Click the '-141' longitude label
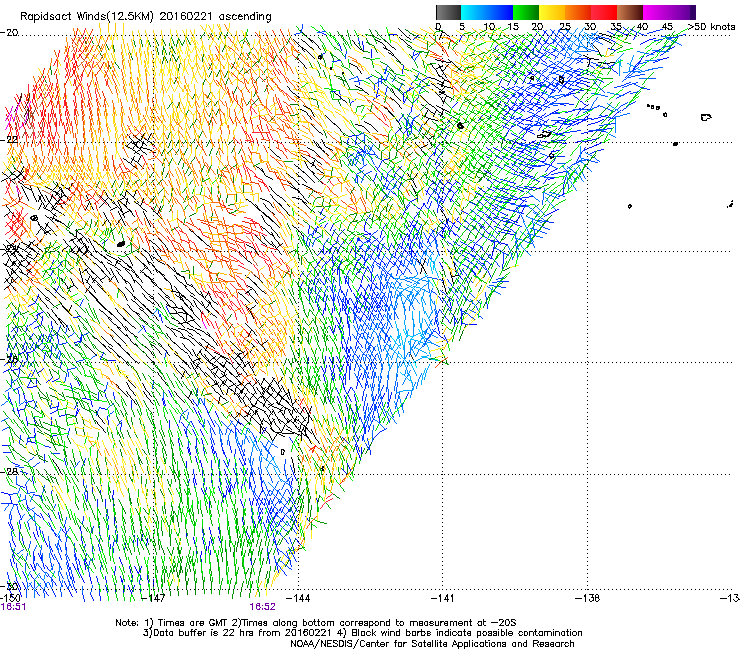The image size is (740, 650). coord(442,598)
